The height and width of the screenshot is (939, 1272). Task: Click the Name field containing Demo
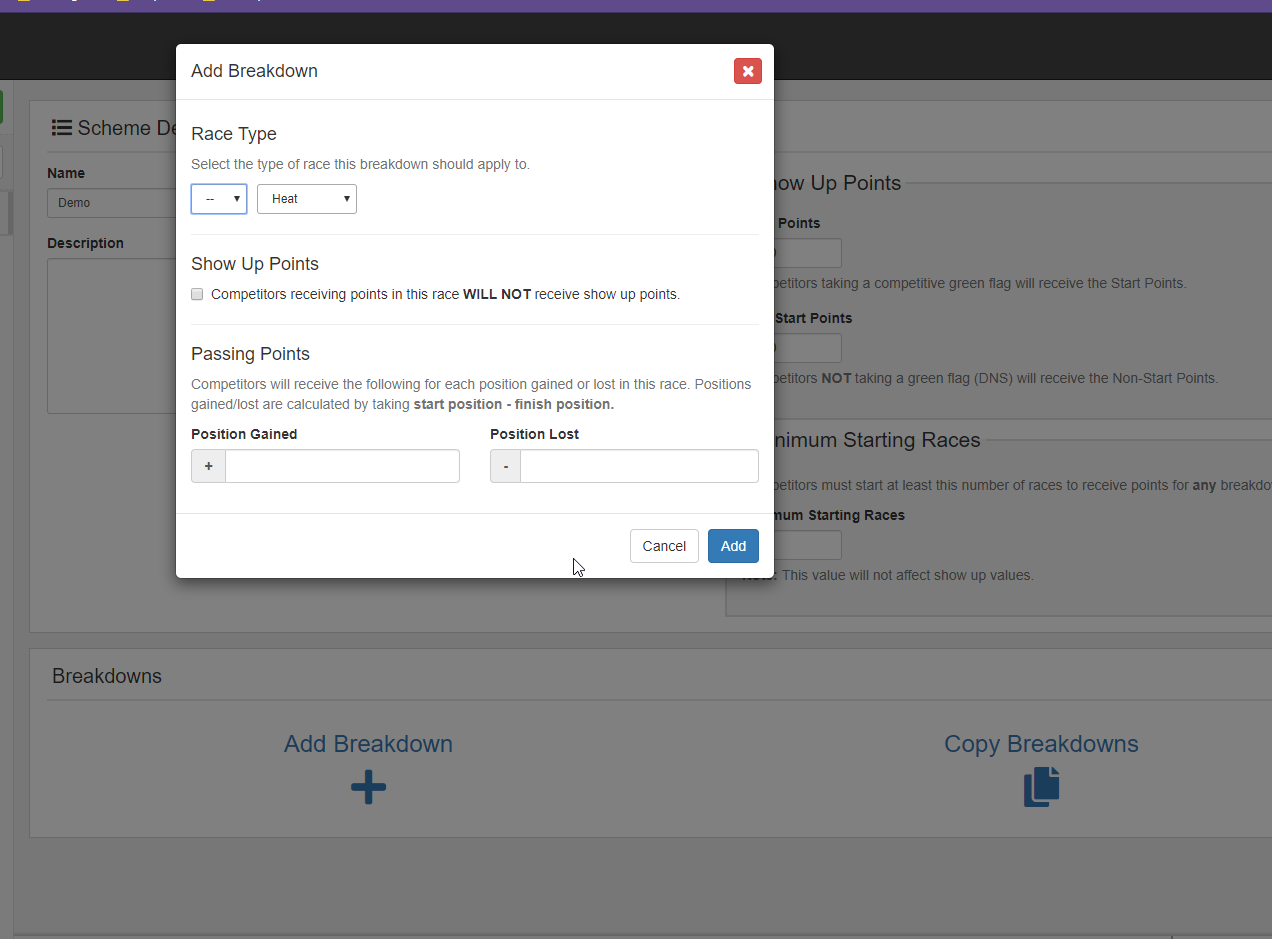click(112, 203)
